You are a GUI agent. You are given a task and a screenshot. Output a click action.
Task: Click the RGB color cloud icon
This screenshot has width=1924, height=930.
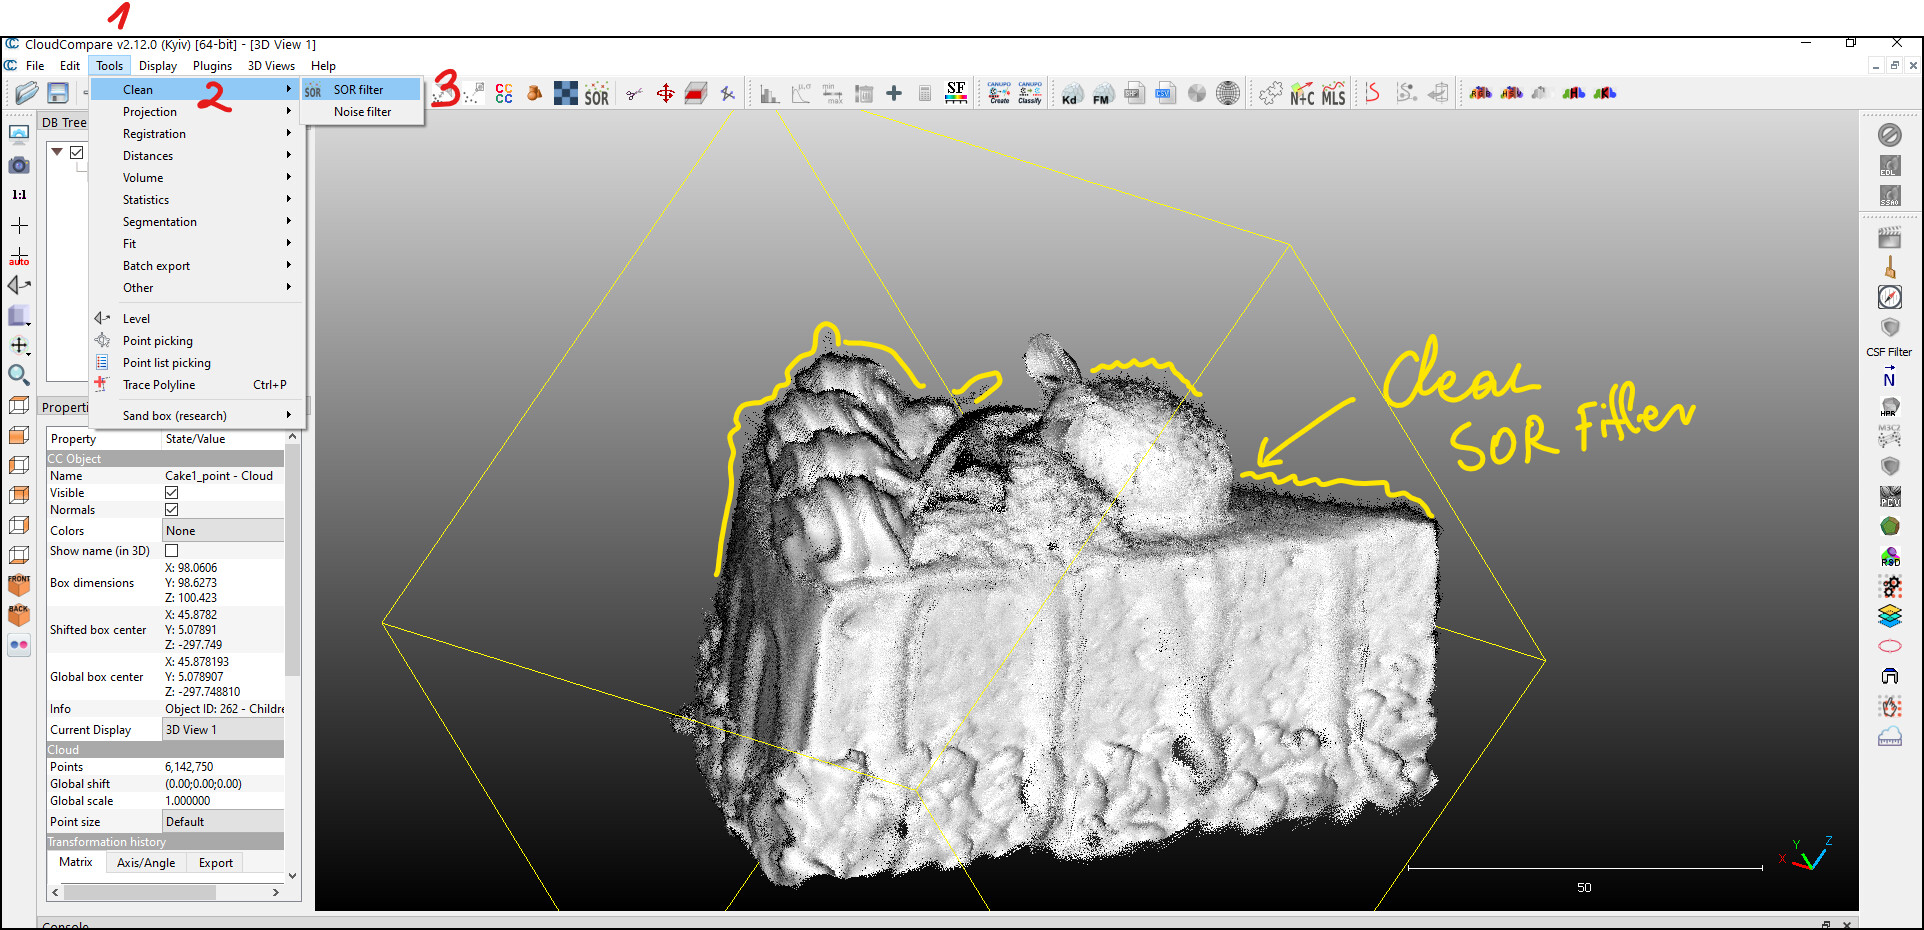pos(1480,93)
